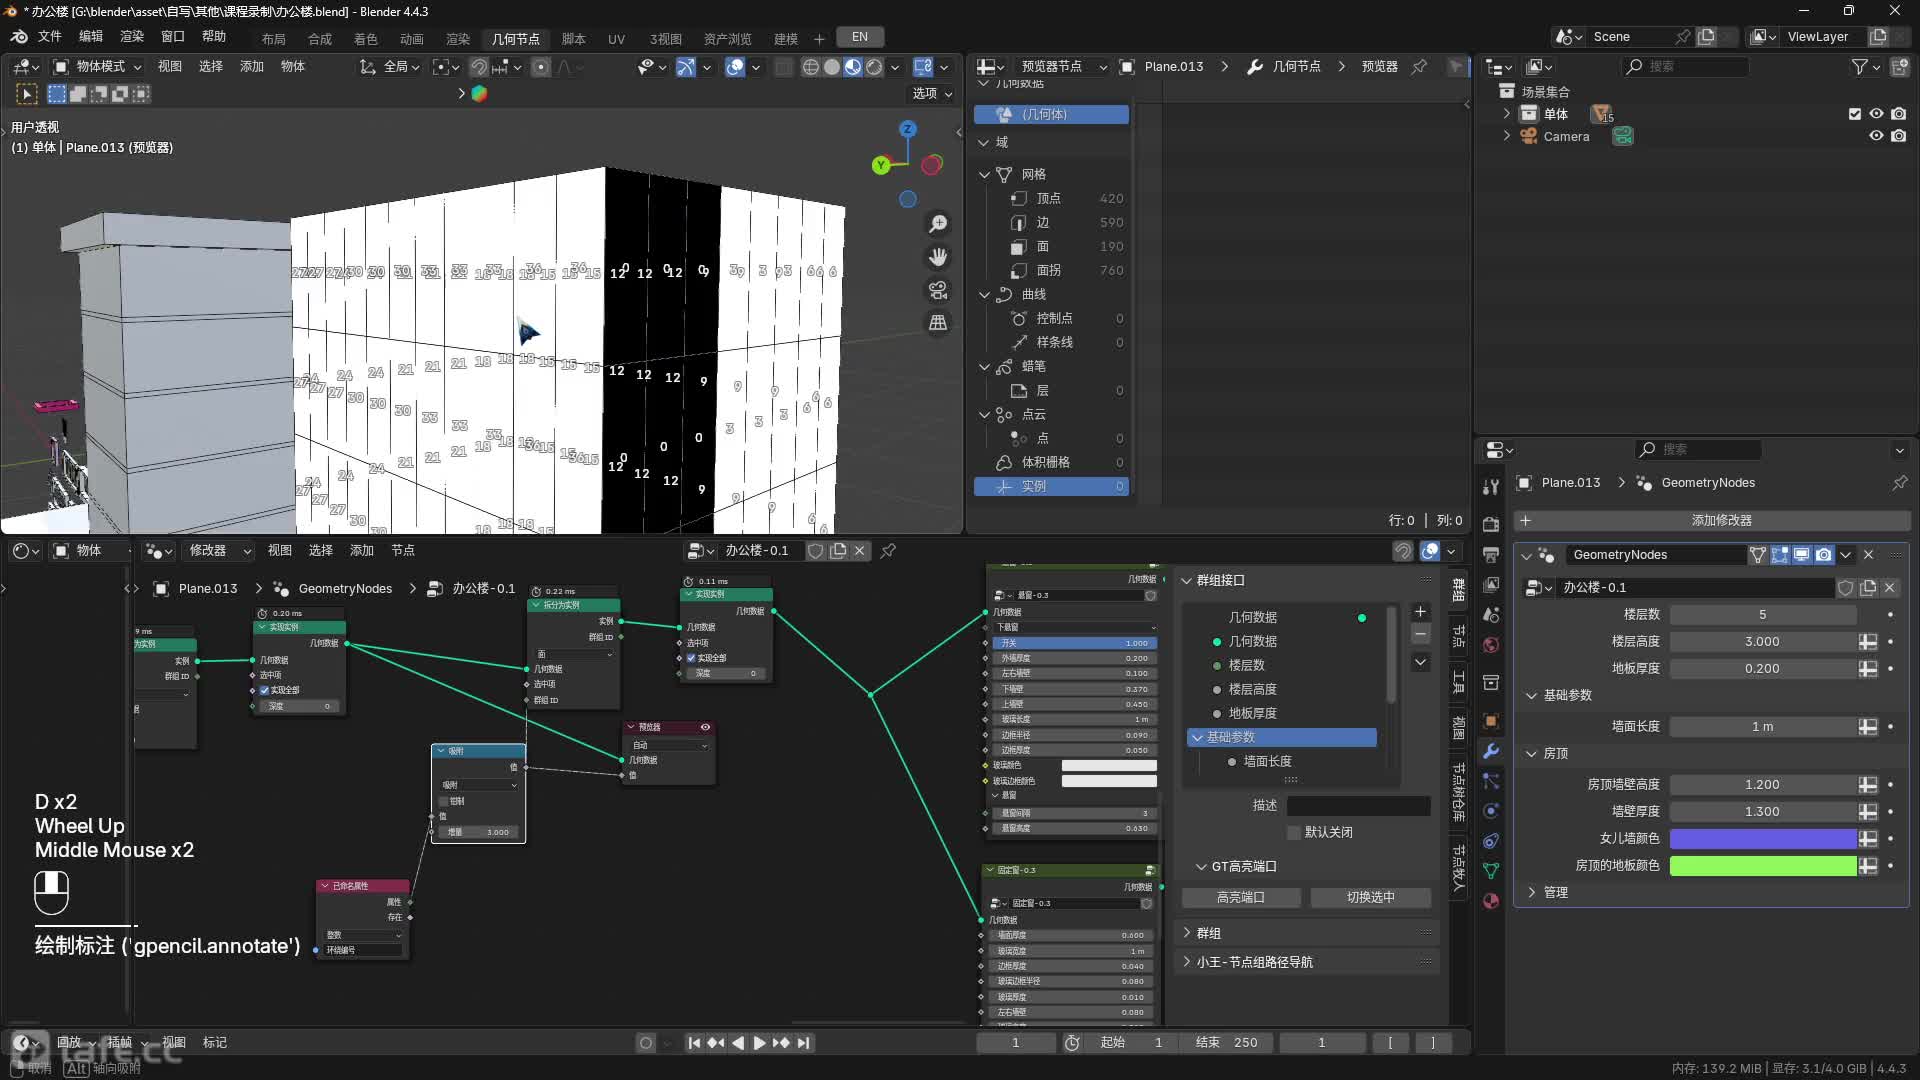Click the fake user shield for 办公楼-0.1 in properties

click(1846, 588)
